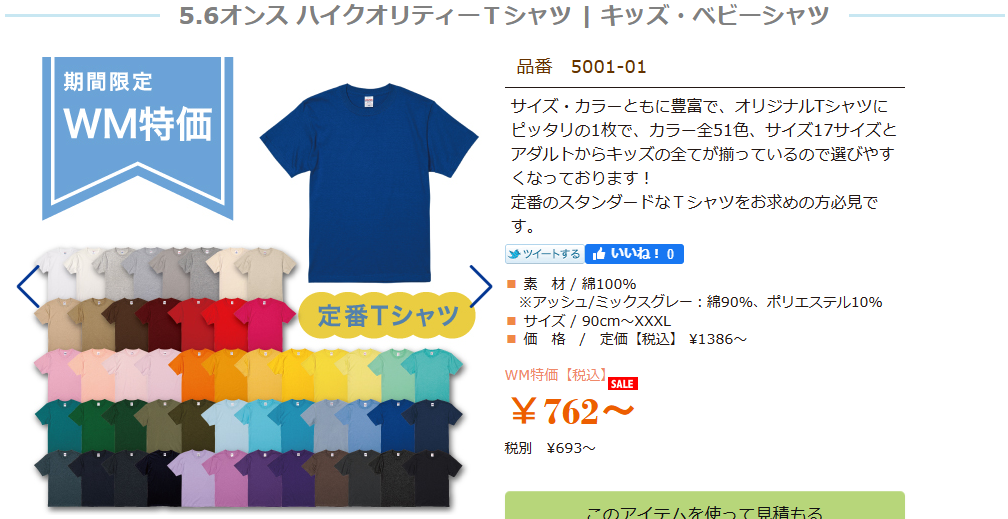This screenshot has height=519, width=1008.
Task: Click the このアイテムを使って見積もる button
Action: click(705, 506)
